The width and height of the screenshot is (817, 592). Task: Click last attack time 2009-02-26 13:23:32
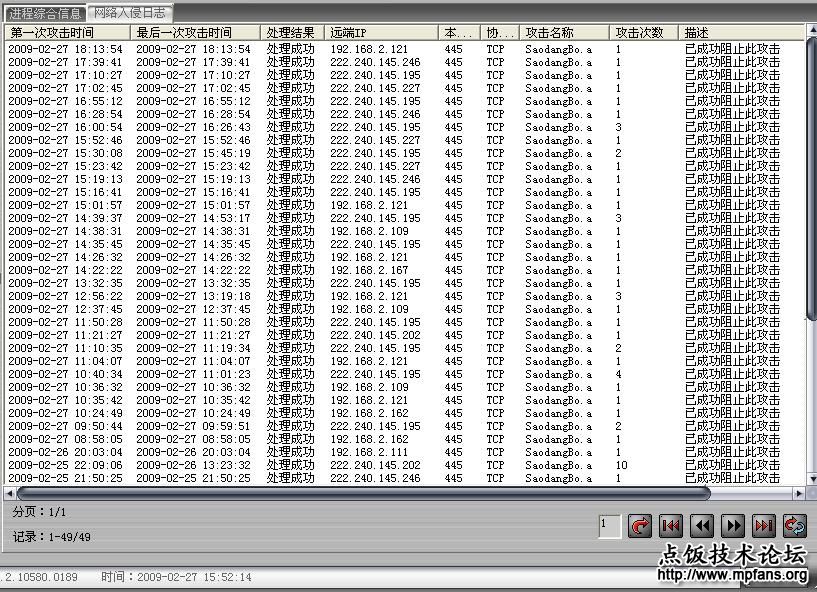point(193,465)
